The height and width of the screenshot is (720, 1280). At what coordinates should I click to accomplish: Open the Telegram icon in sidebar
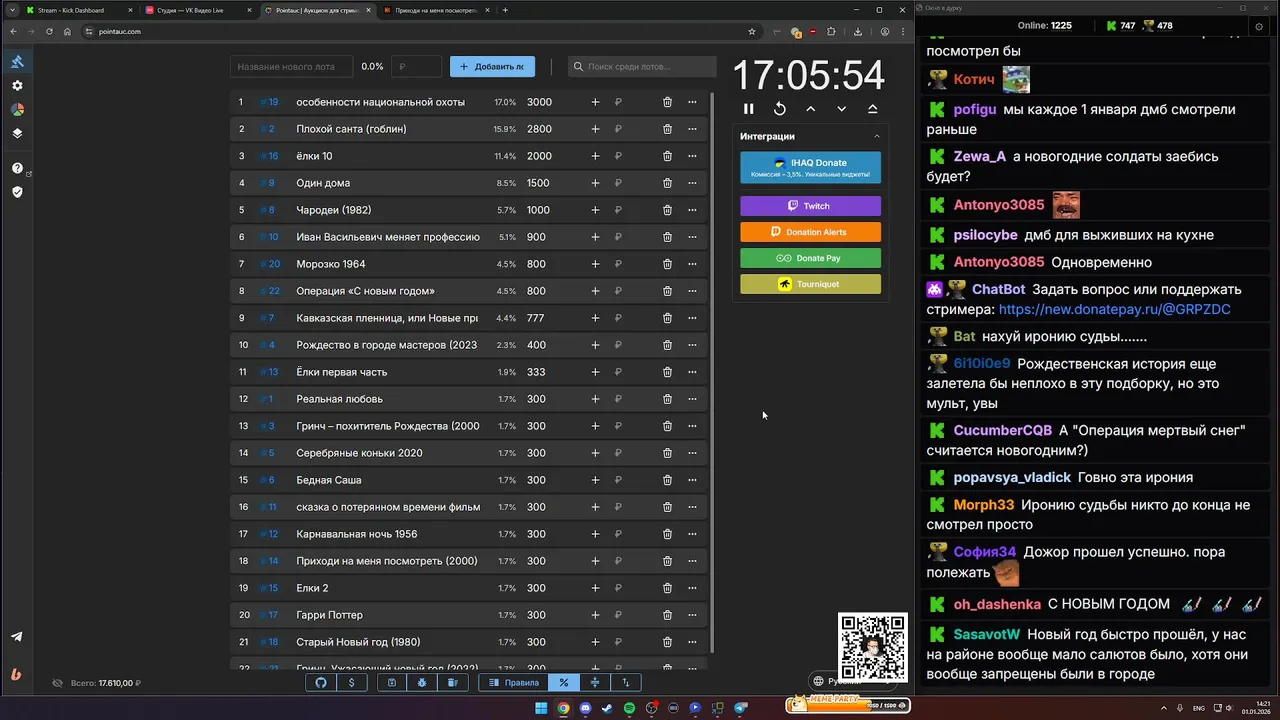[x=17, y=636]
